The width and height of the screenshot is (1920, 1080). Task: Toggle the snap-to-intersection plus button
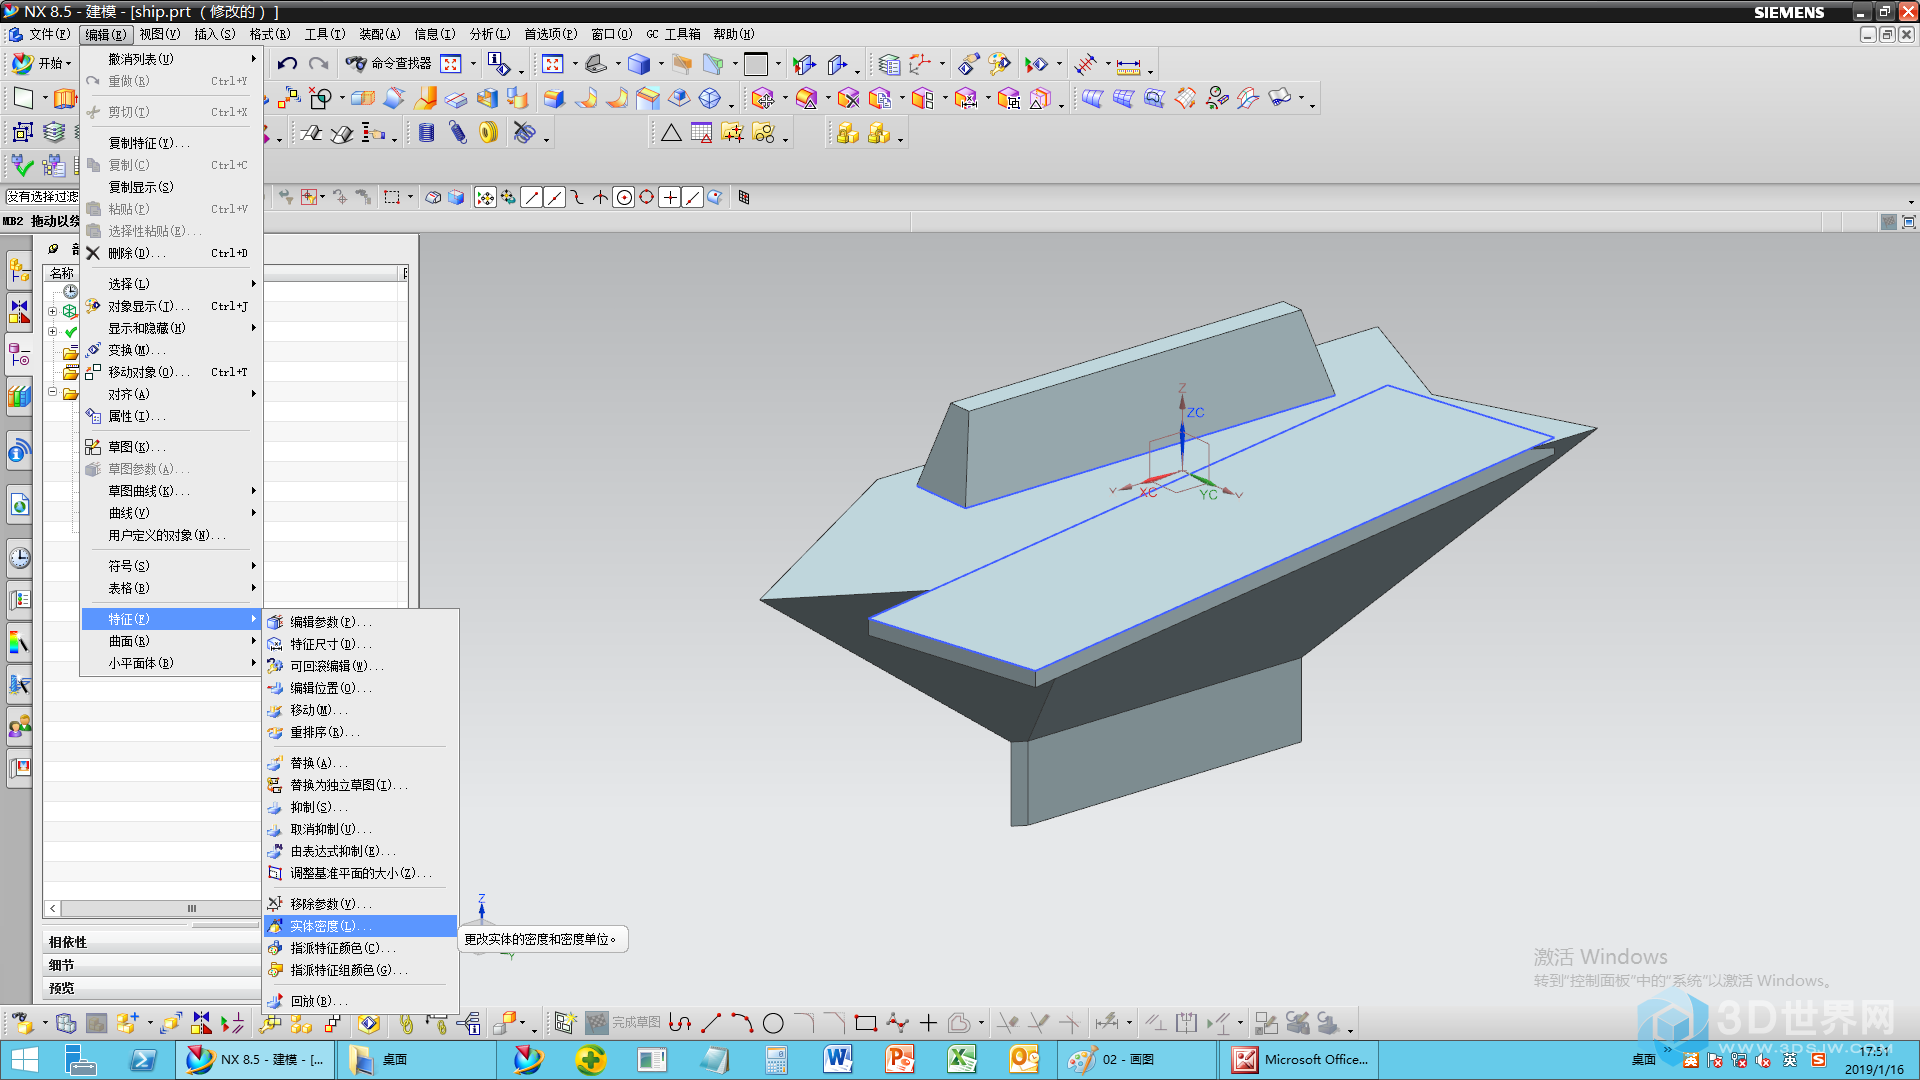(670, 197)
